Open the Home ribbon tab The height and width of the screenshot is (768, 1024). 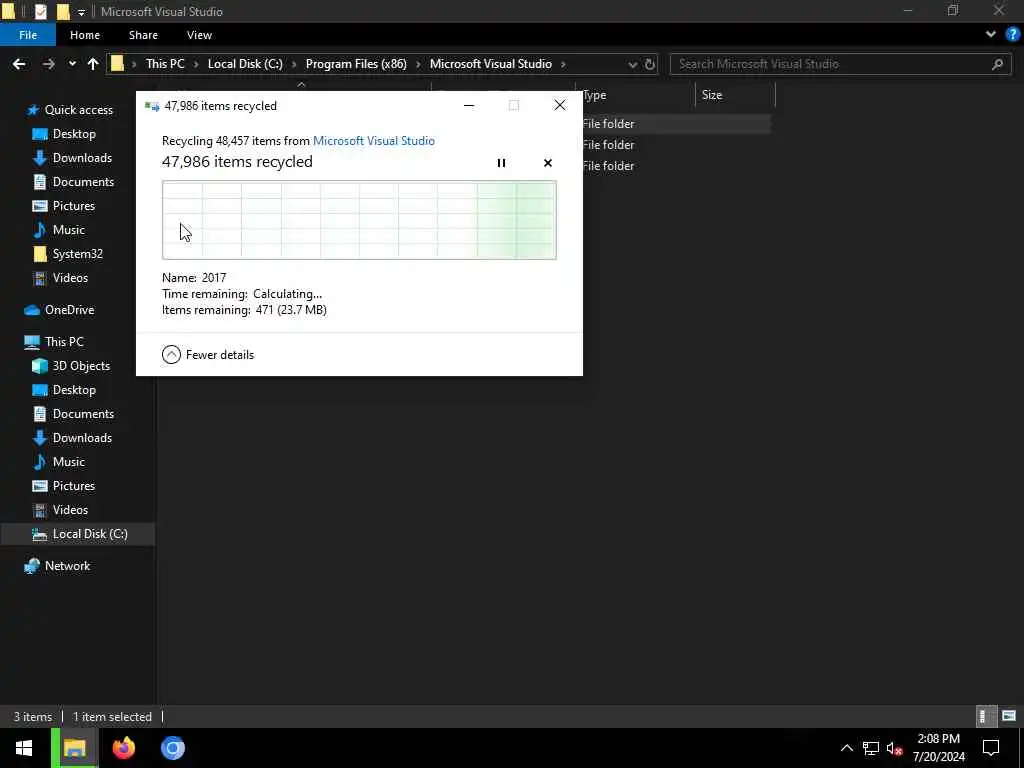(85, 35)
